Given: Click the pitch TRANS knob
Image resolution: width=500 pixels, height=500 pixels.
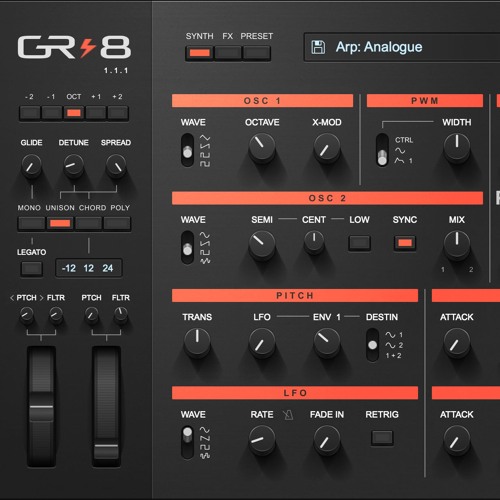Looking at the screenshot, I should (x=197, y=342).
